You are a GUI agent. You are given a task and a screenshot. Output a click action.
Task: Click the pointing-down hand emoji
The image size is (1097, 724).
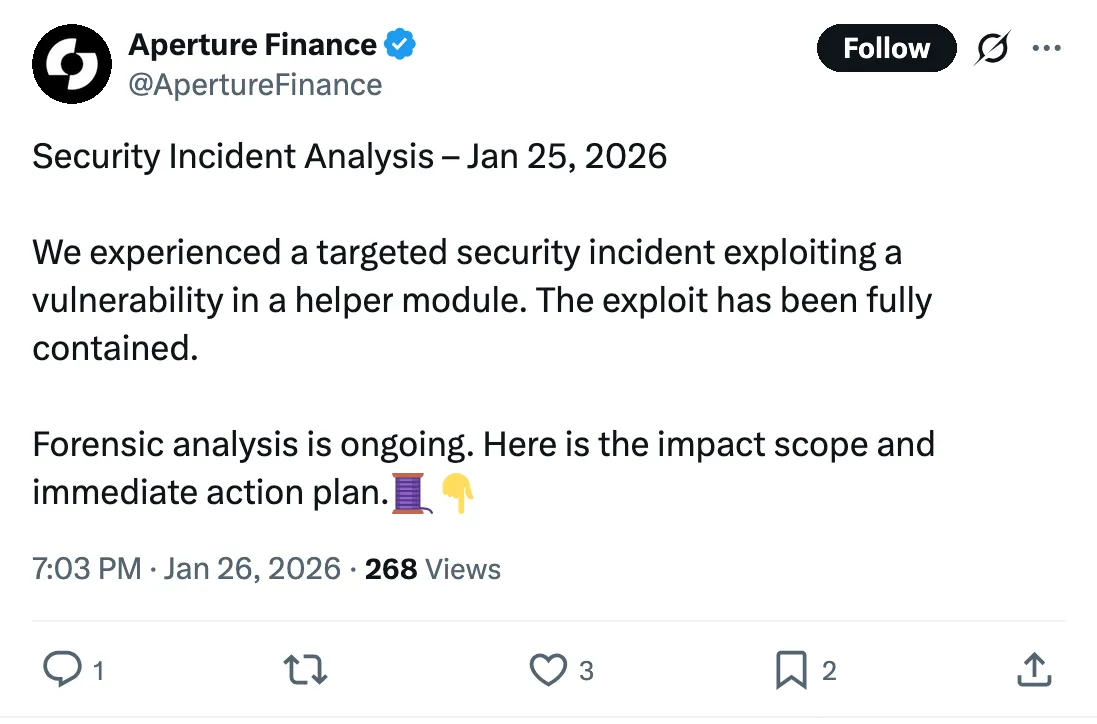pyautogui.click(x=456, y=493)
